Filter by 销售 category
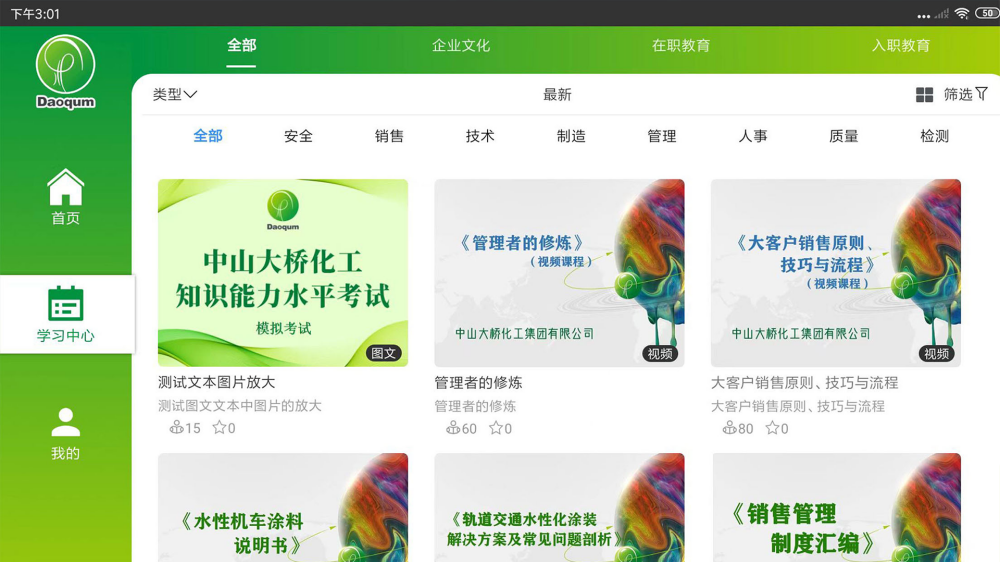This screenshot has height=562, width=1000. pyautogui.click(x=389, y=136)
